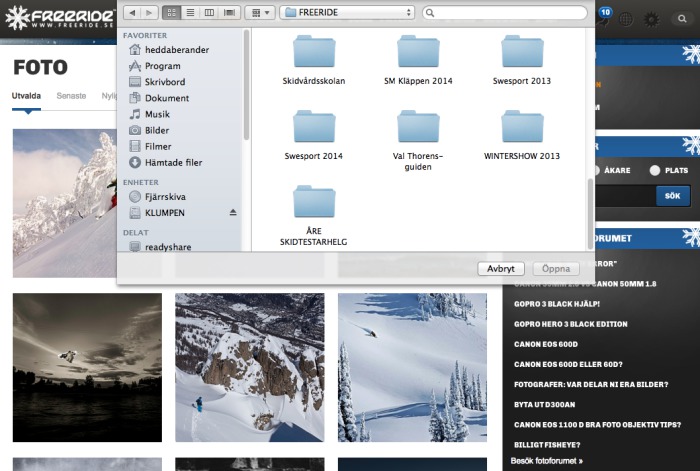Open the FREERIDE folder path dropdown

tap(347, 13)
